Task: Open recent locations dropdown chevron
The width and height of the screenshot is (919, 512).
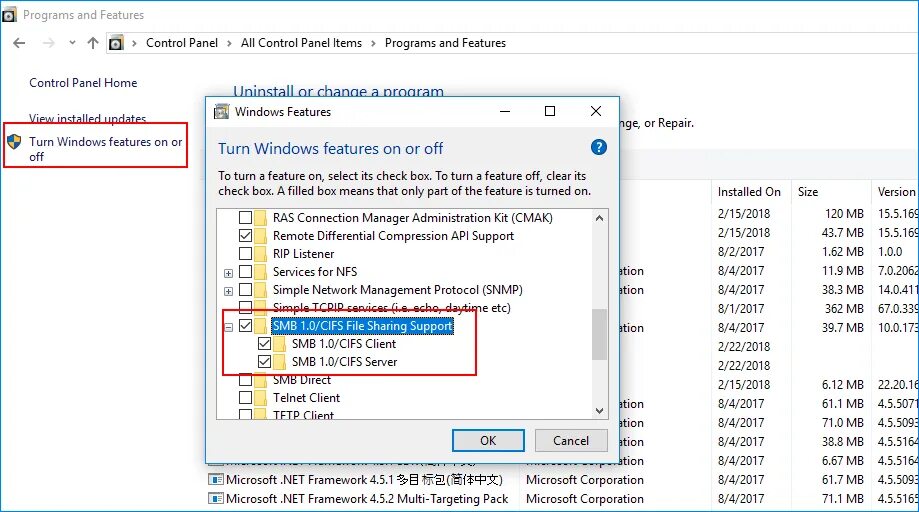Action: [72, 43]
